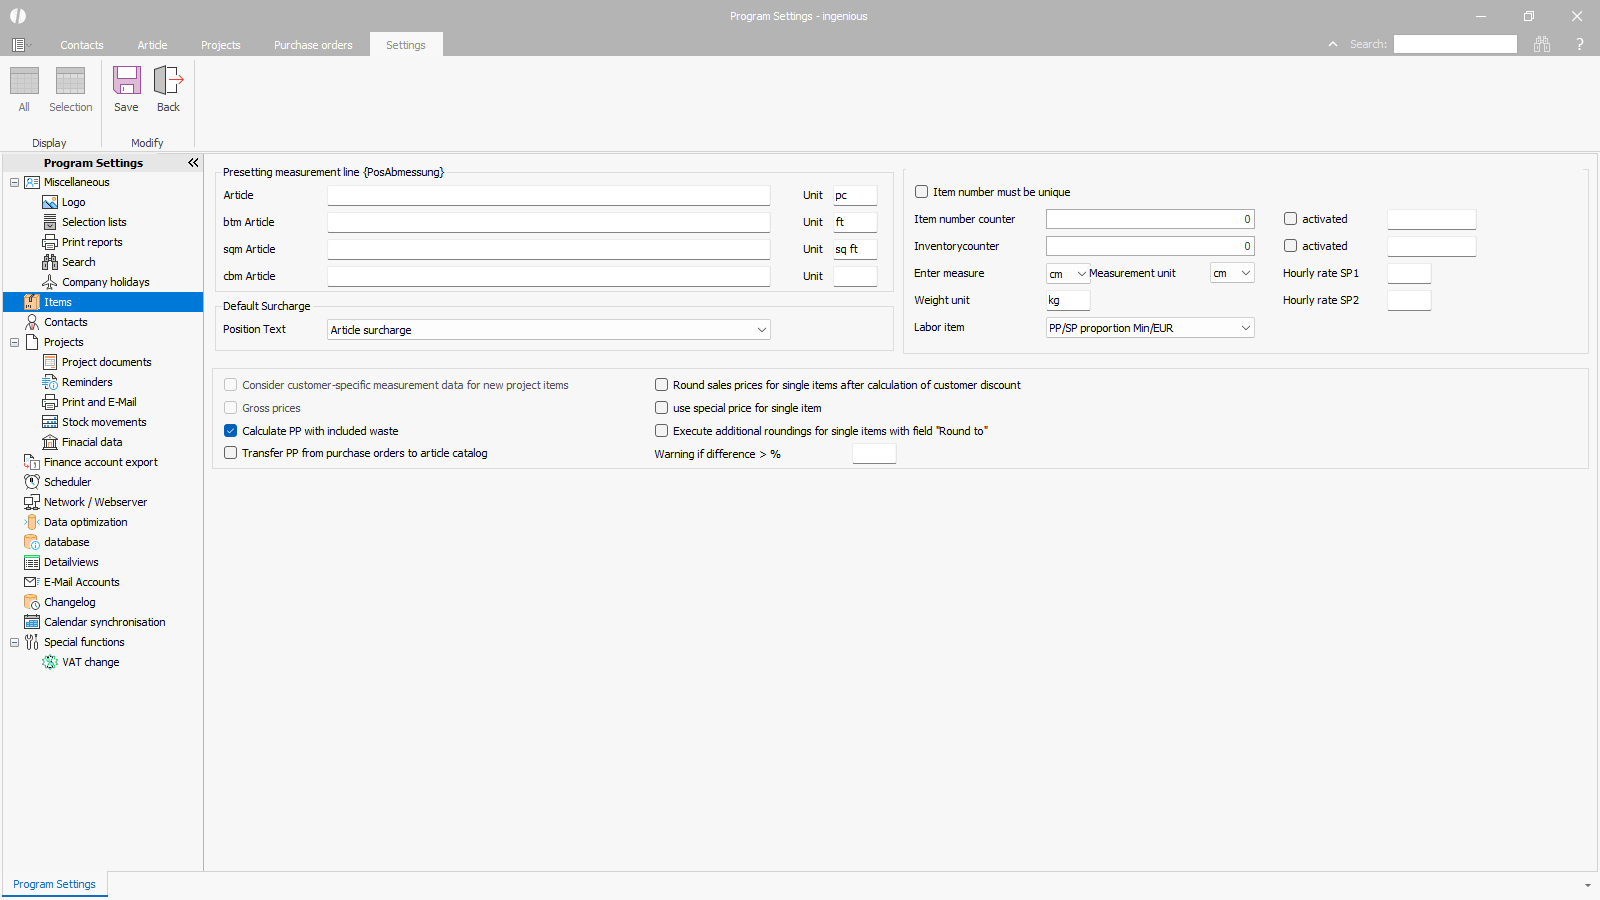Open Calendar synchronisation settings
1600x900 pixels.
pyautogui.click(x=104, y=622)
